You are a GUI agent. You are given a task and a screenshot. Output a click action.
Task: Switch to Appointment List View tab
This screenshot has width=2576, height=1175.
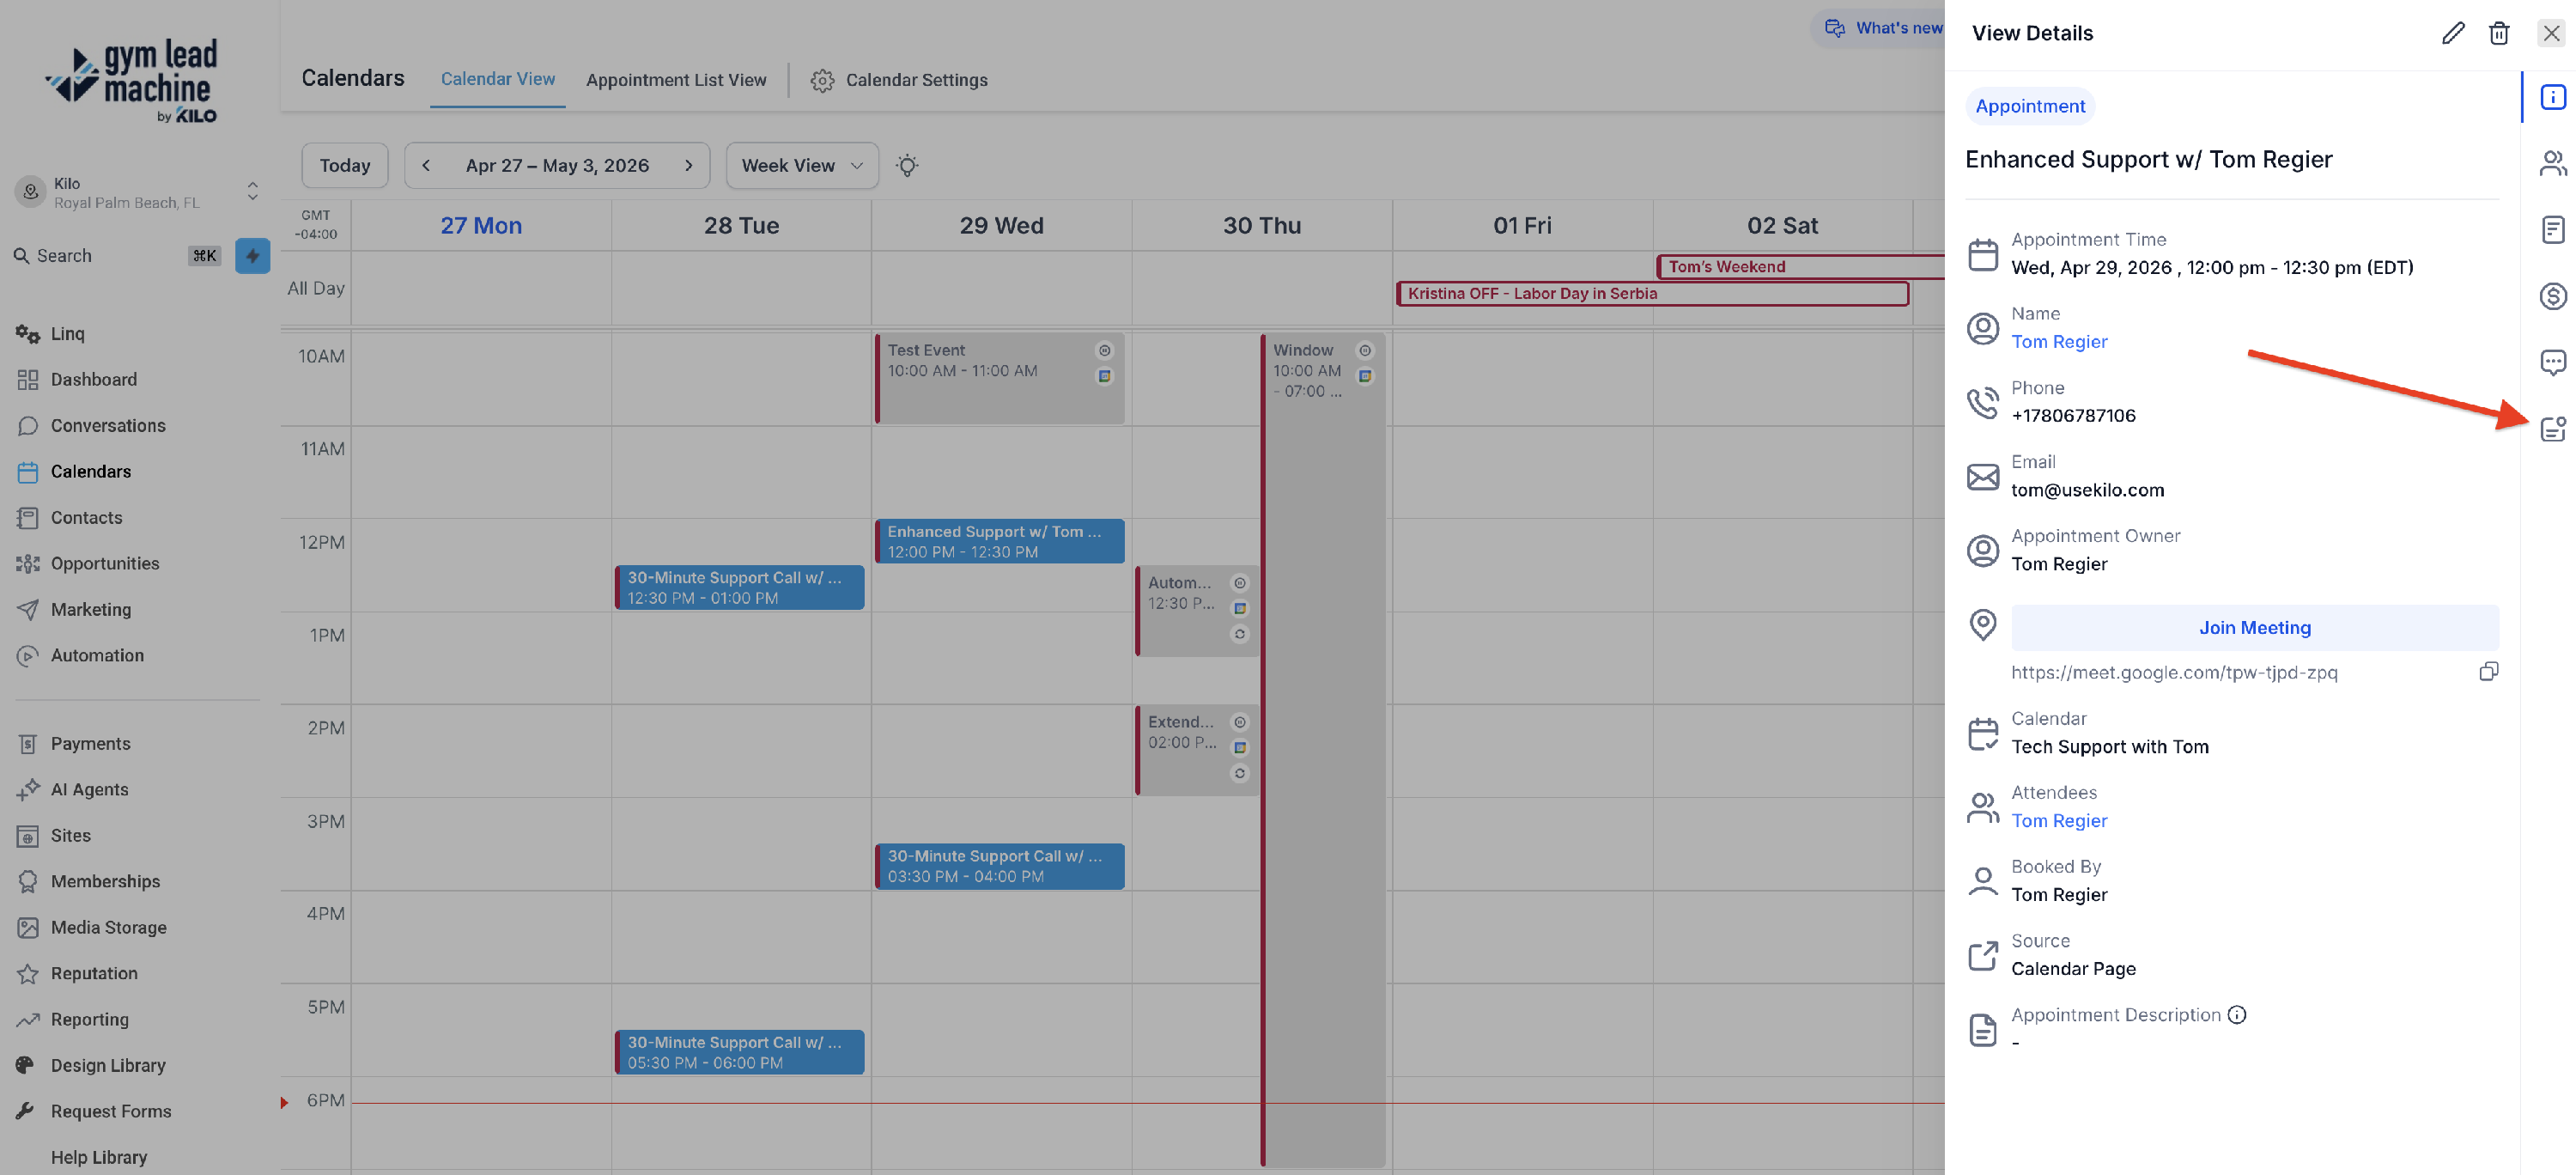(x=676, y=80)
